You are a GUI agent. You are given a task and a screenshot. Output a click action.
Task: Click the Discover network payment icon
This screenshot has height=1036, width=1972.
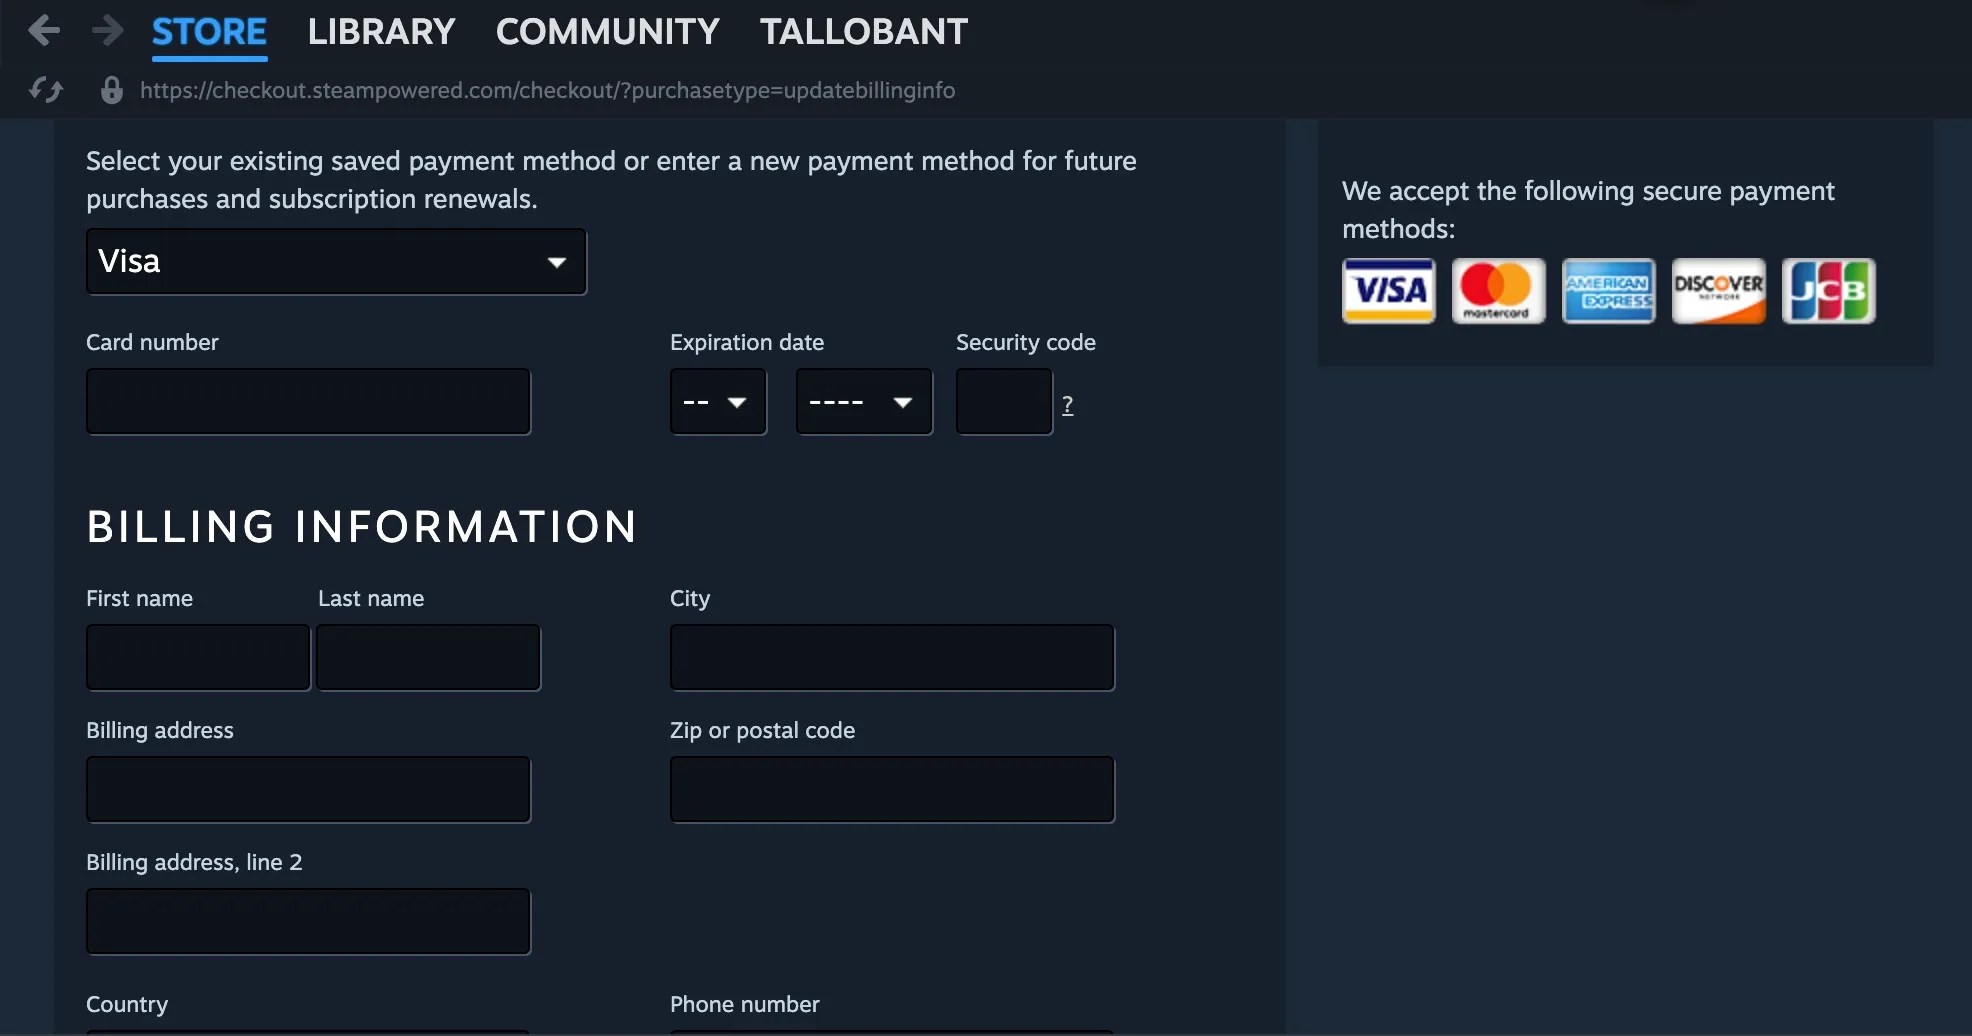click(1719, 291)
